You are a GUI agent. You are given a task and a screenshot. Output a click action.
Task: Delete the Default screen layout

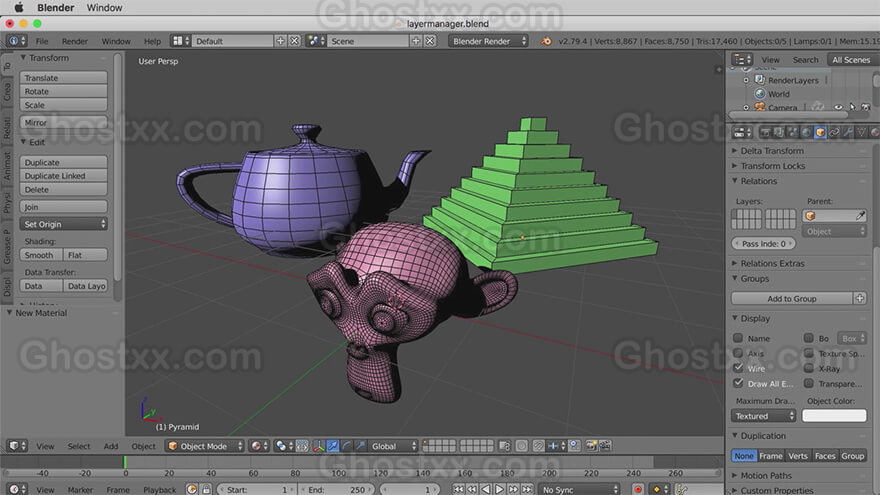point(294,41)
